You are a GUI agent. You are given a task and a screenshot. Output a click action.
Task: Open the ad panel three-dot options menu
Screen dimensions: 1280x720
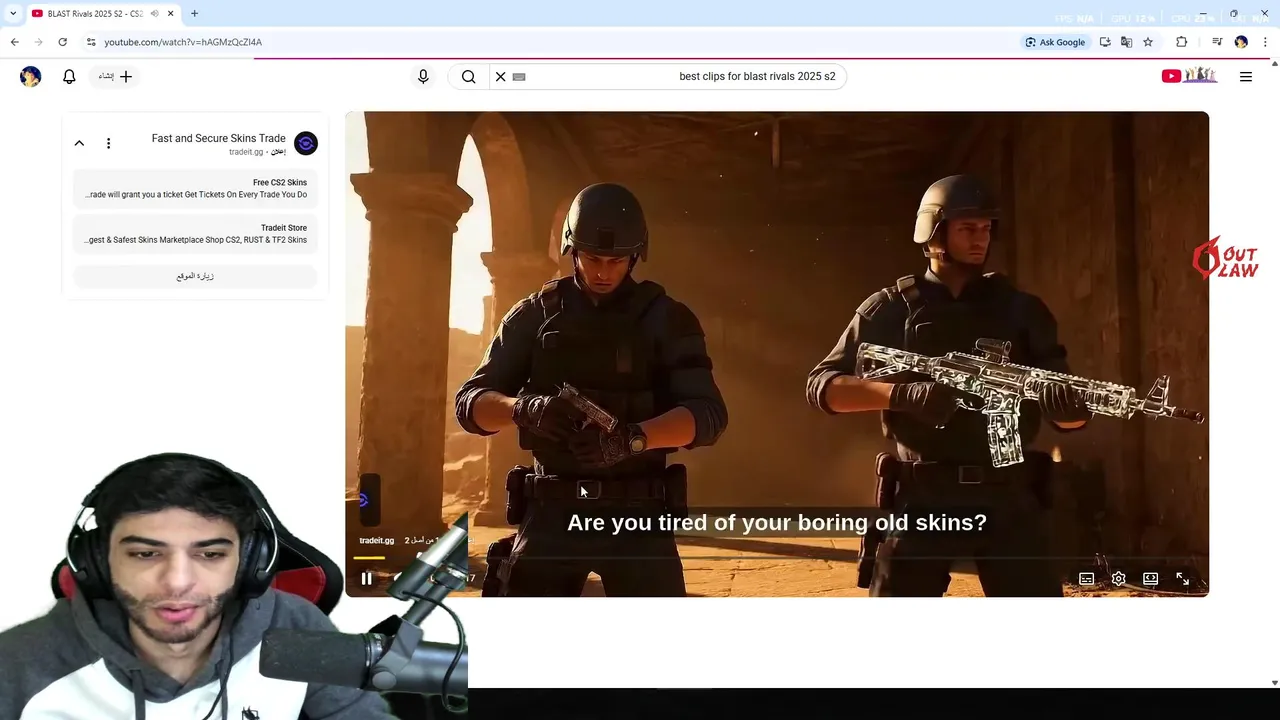[x=108, y=143]
